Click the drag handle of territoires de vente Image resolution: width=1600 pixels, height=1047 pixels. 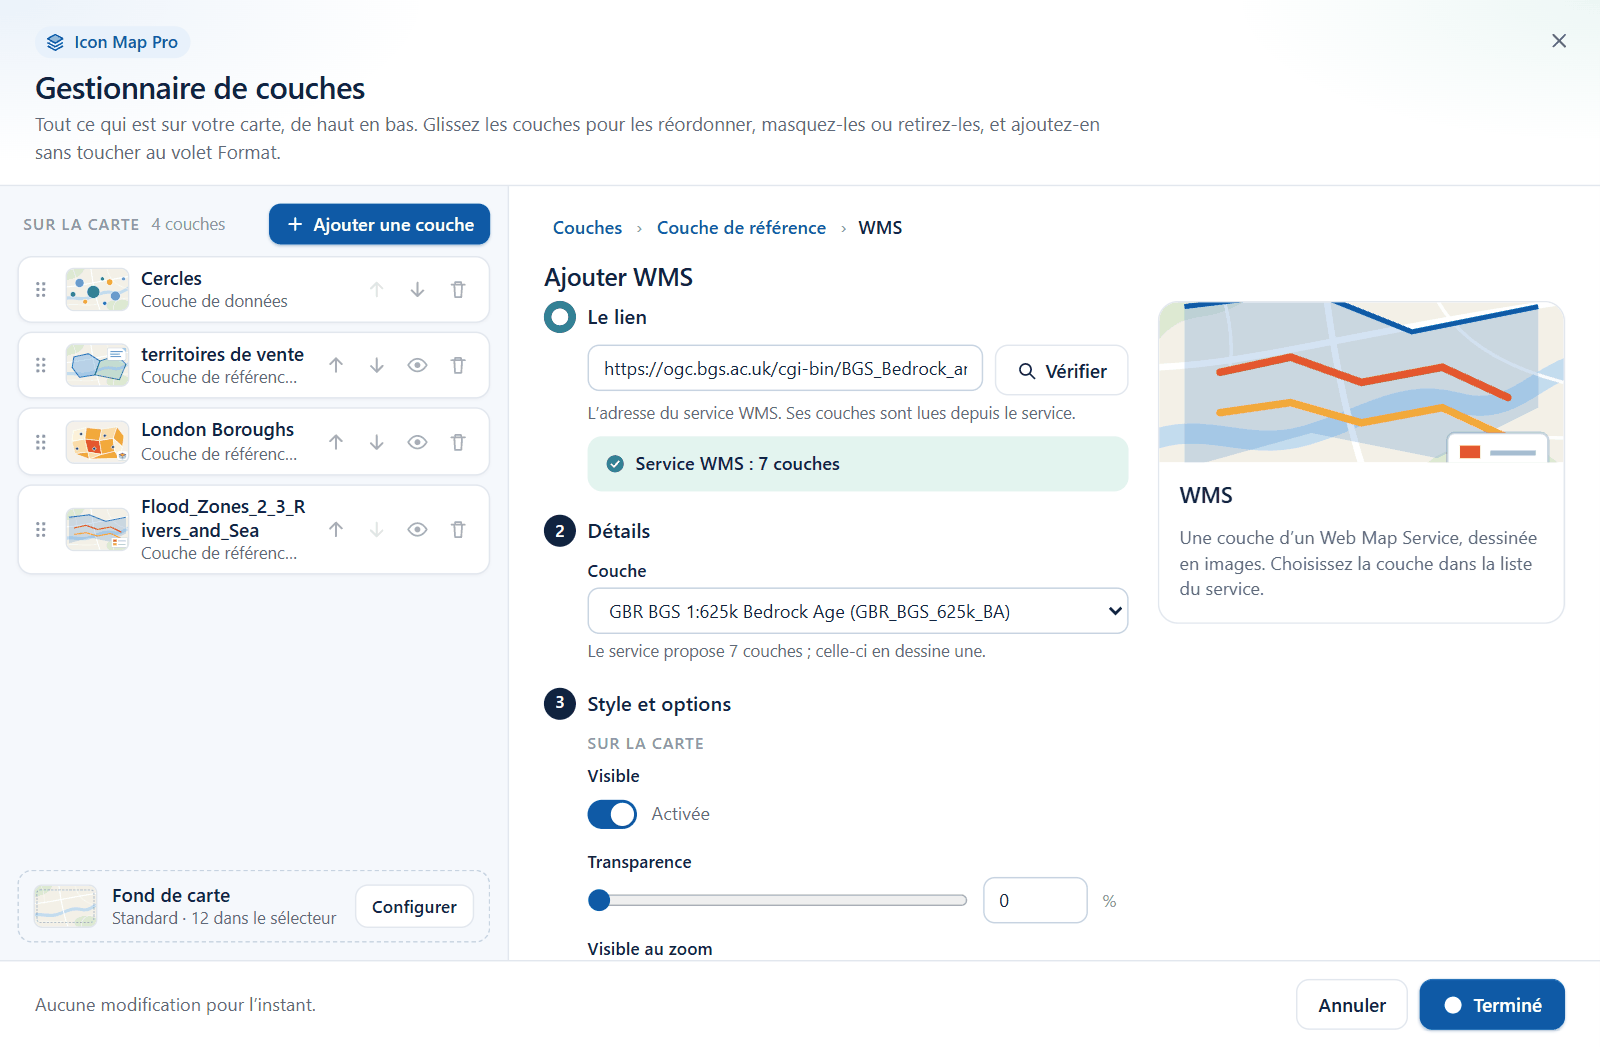click(x=41, y=365)
